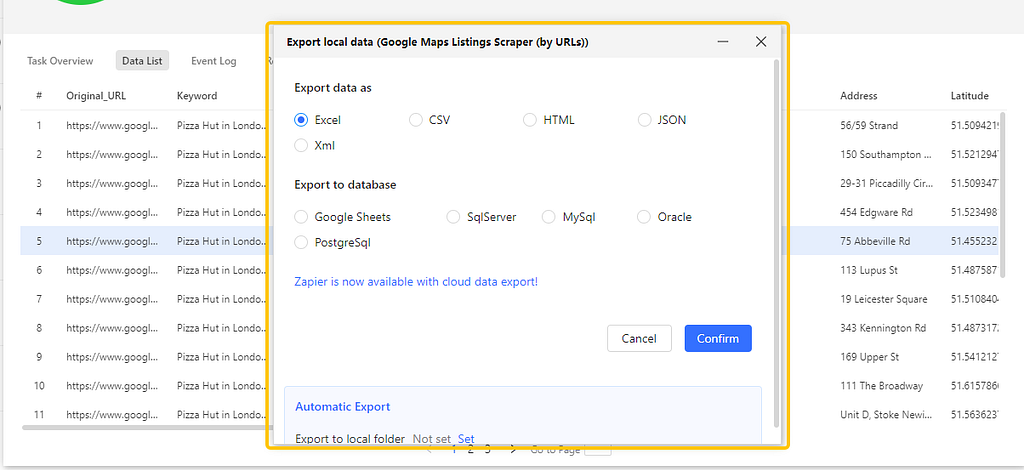Click the Keyword column header
Screen dimensions: 1024x470
click(197, 95)
